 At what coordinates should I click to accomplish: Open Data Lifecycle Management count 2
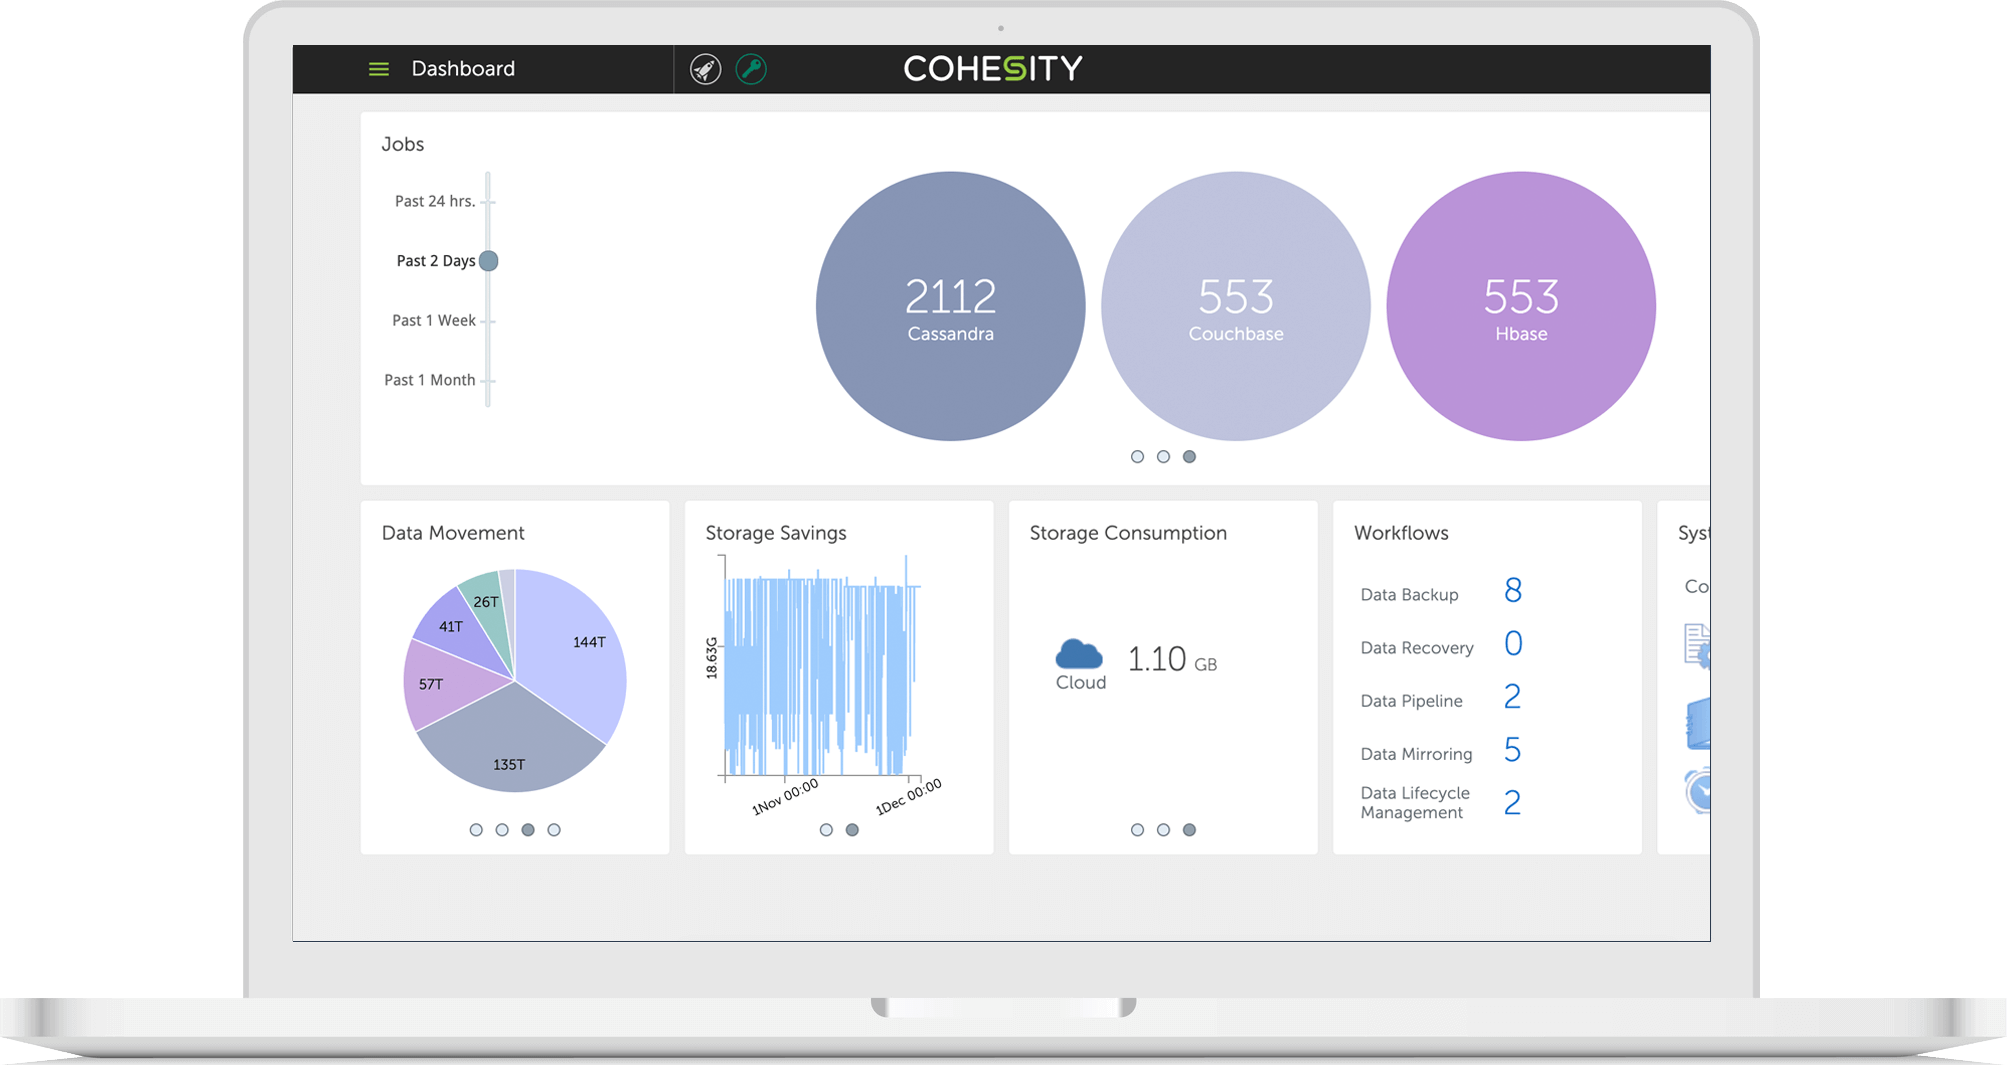tap(1512, 803)
